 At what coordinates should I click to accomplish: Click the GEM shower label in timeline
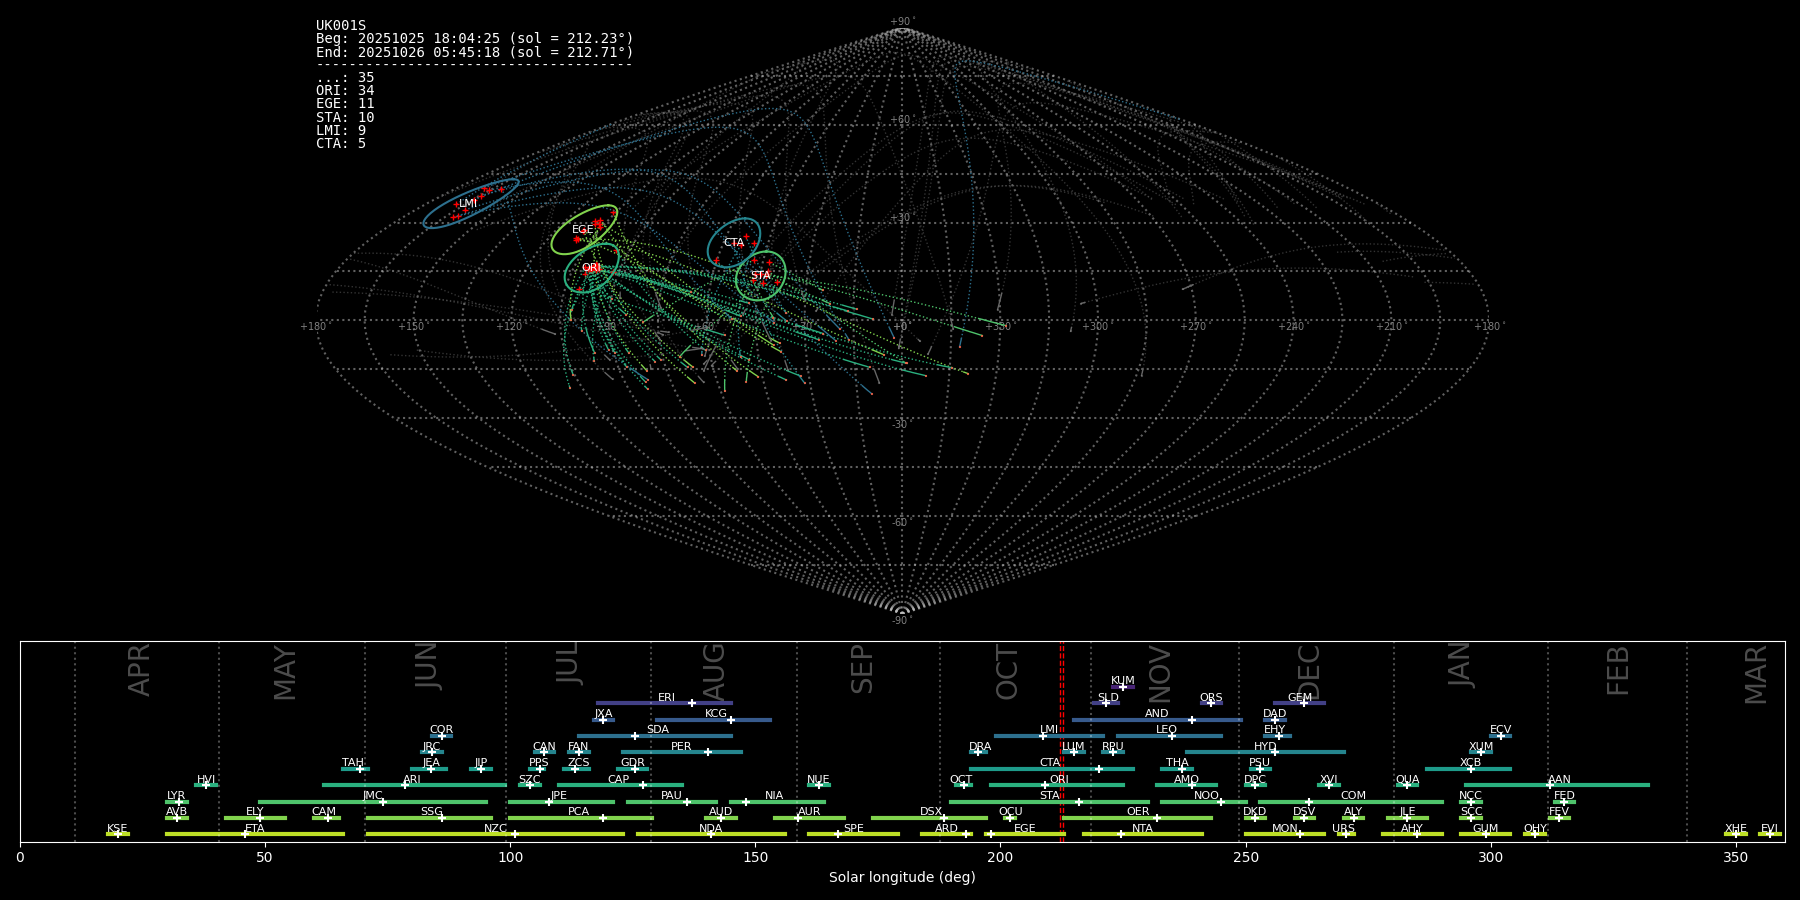tap(1299, 698)
